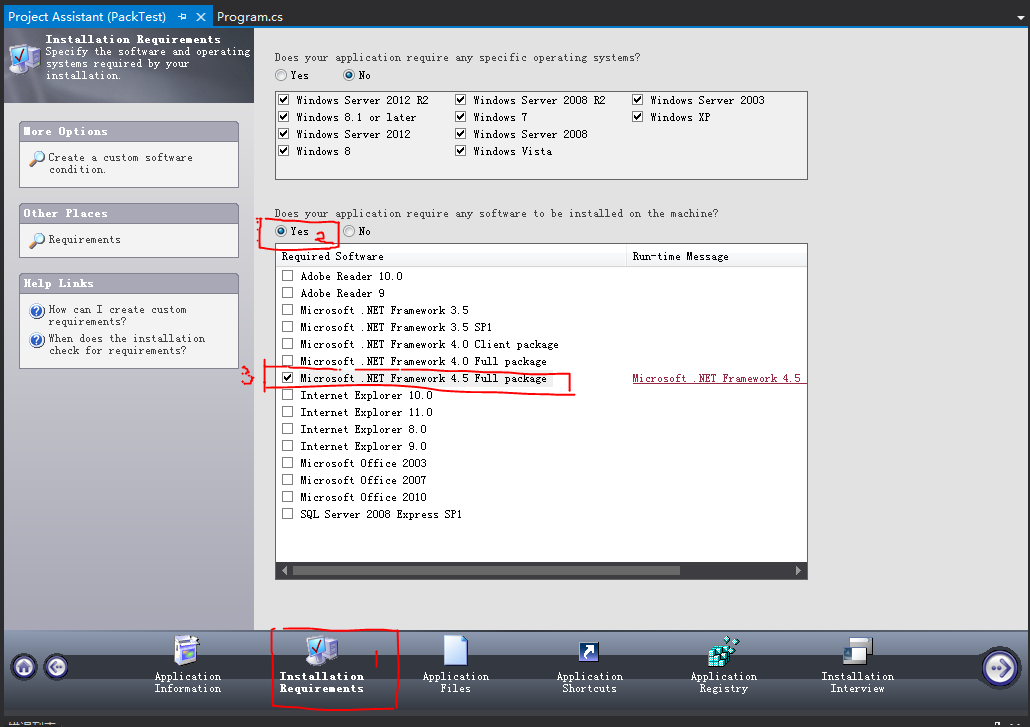
Task: Open the Application Registry icon
Action: click(723, 652)
